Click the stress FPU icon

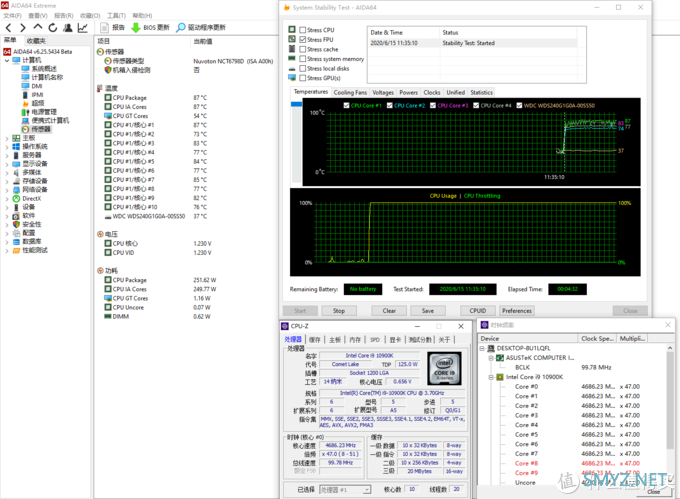tap(292, 39)
